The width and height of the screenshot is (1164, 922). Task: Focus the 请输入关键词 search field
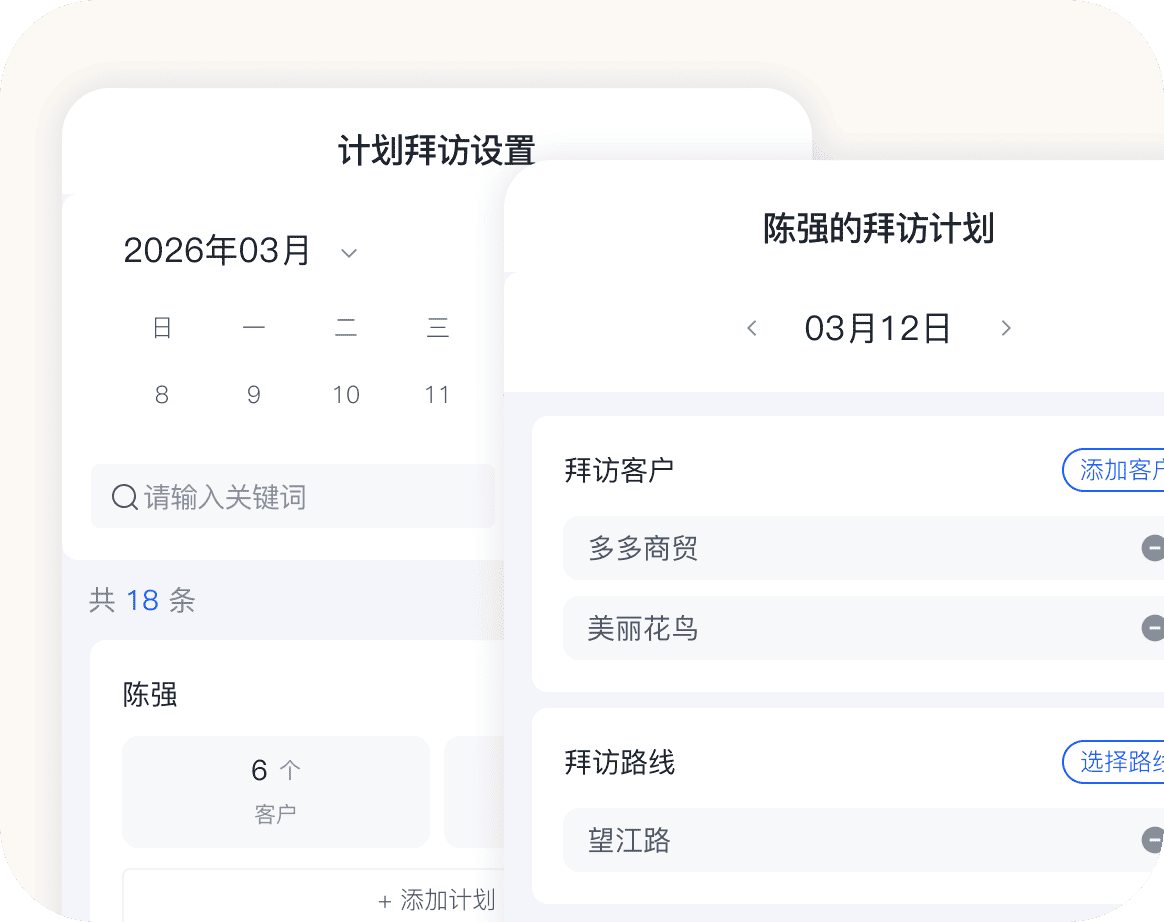pos(310,497)
